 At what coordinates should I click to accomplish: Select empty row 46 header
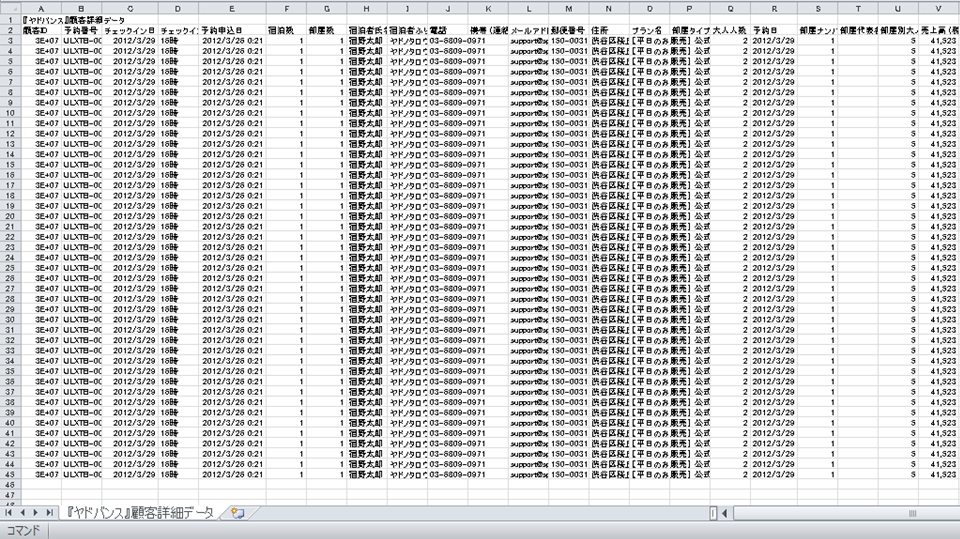[x=10, y=485]
